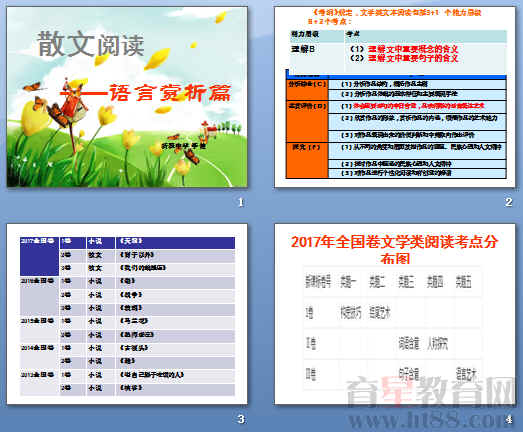Click the header row of slide 4 table
The width and height of the screenshot is (523, 432).
coord(392,282)
